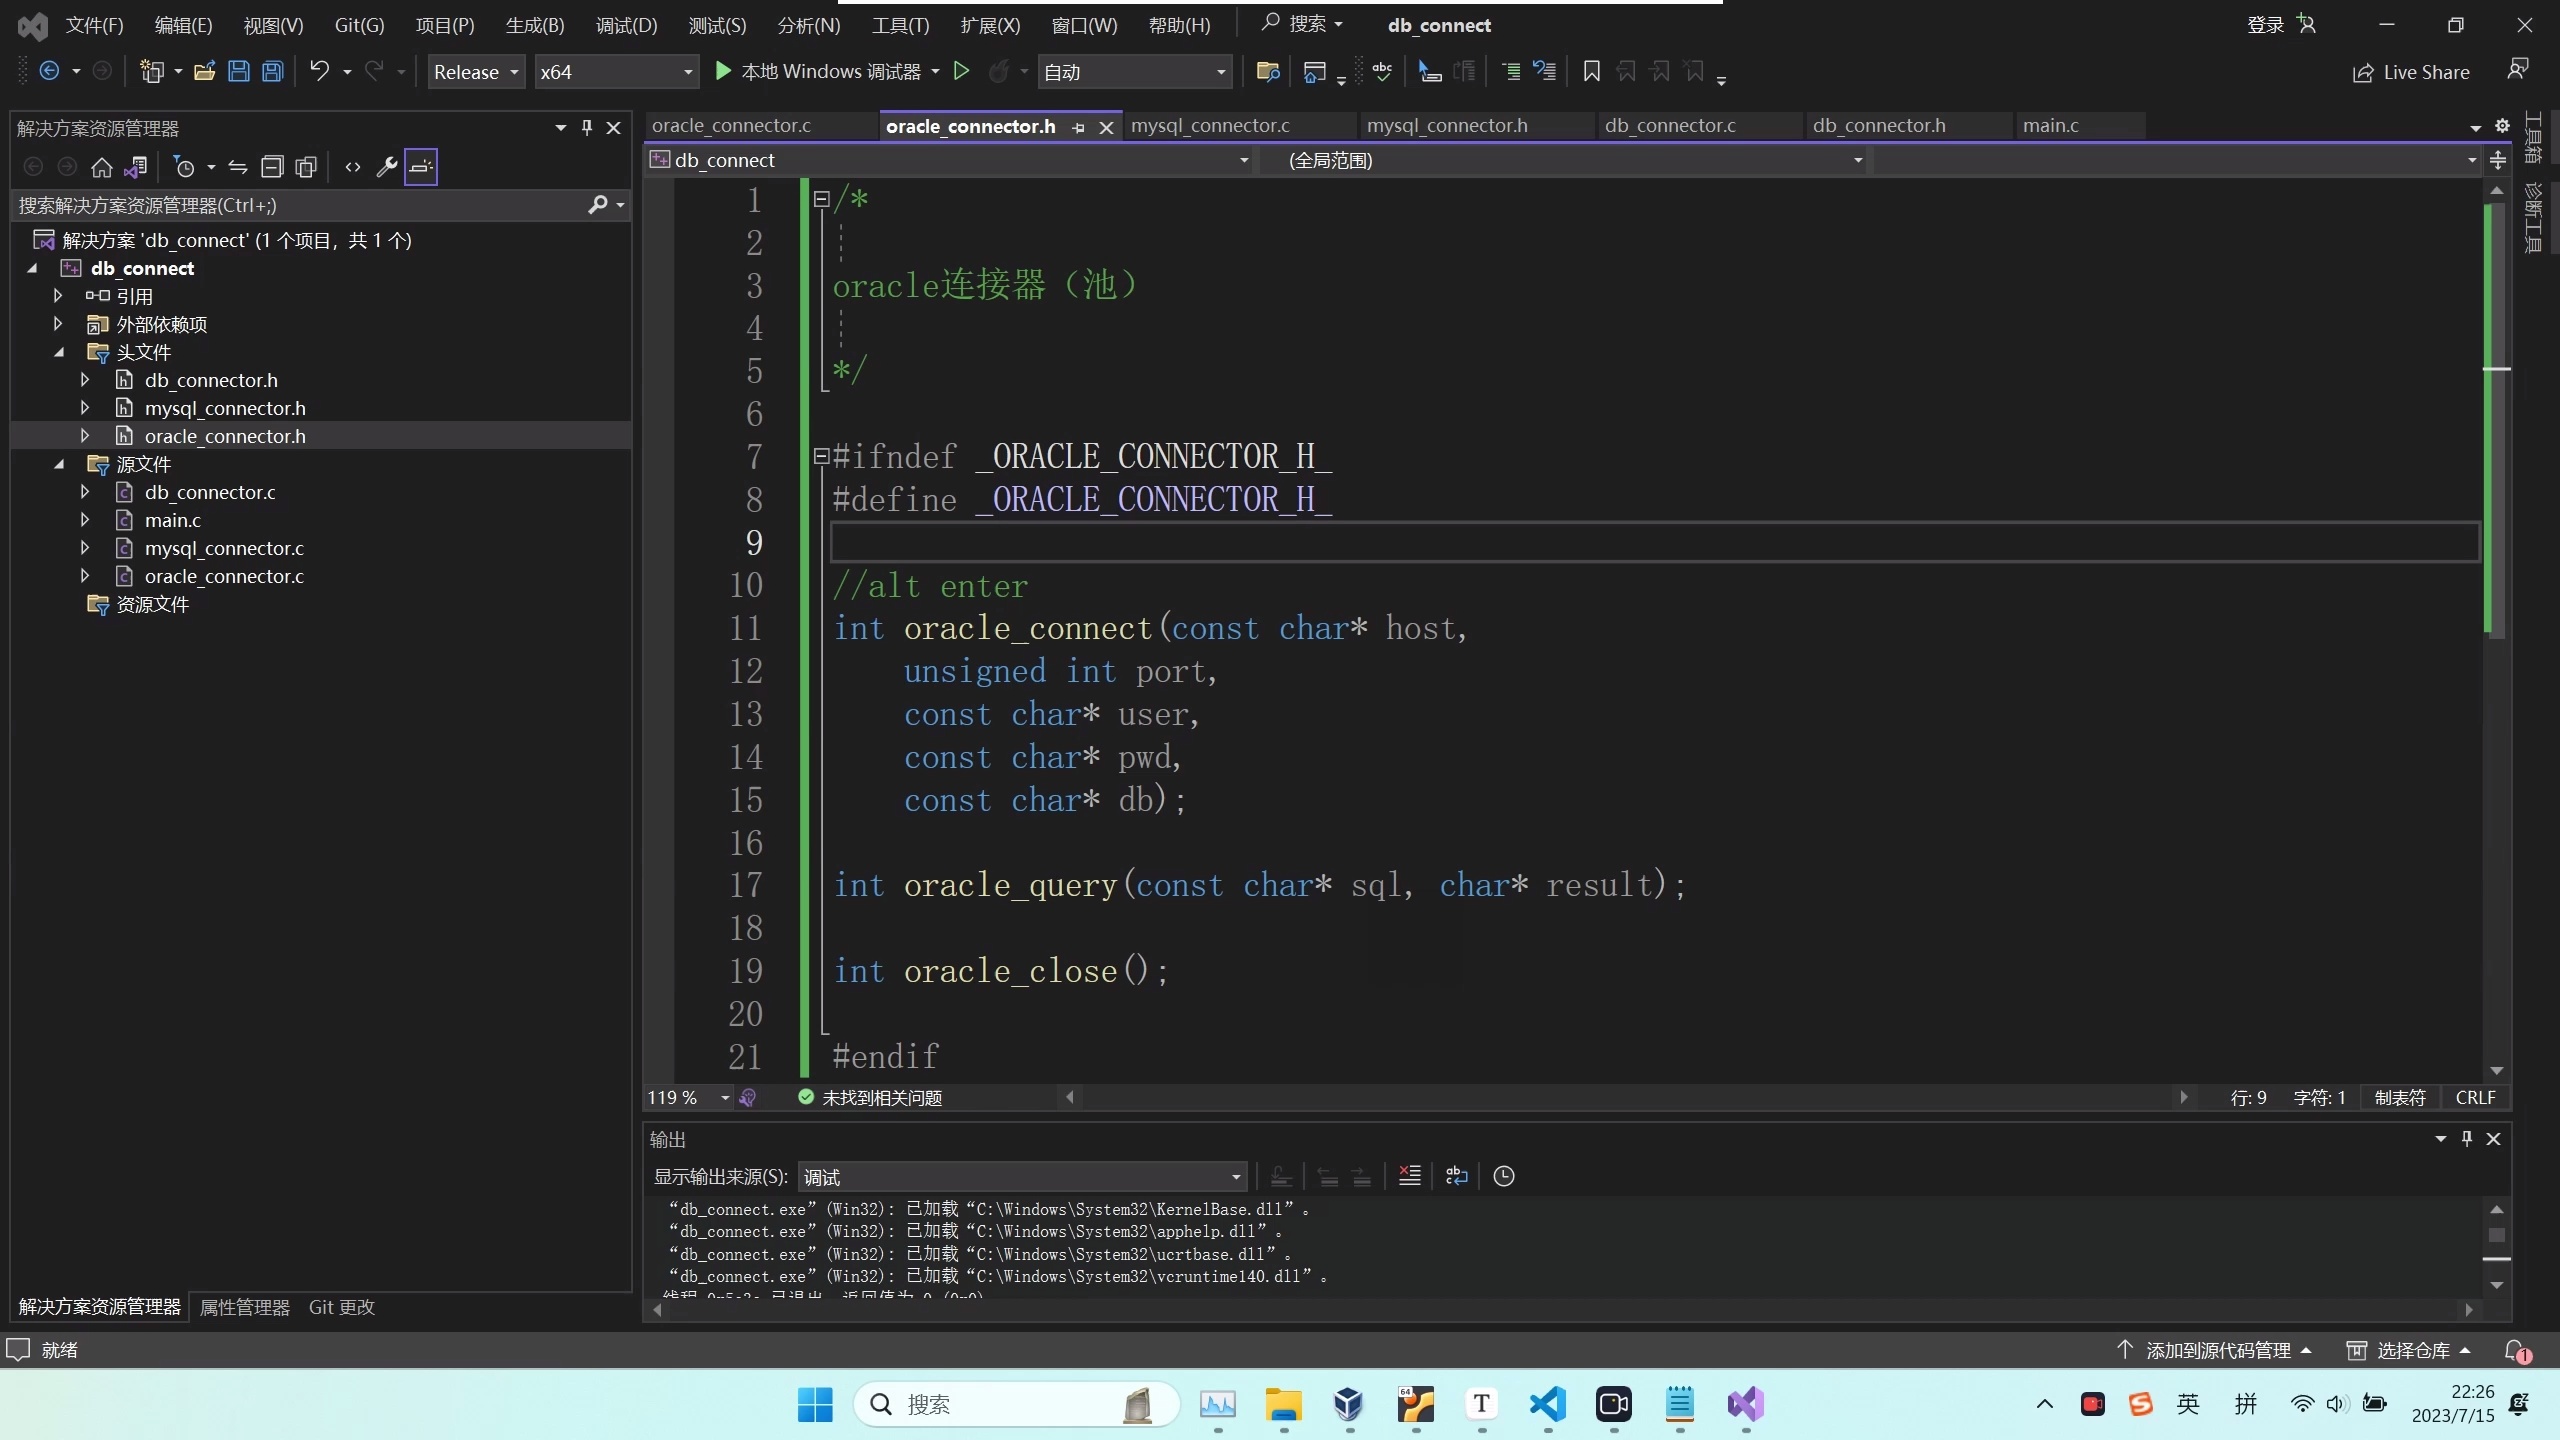Click Start Without Debugging outline play icon
The width and height of the screenshot is (2560, 1440).
(x=961, y=71)
